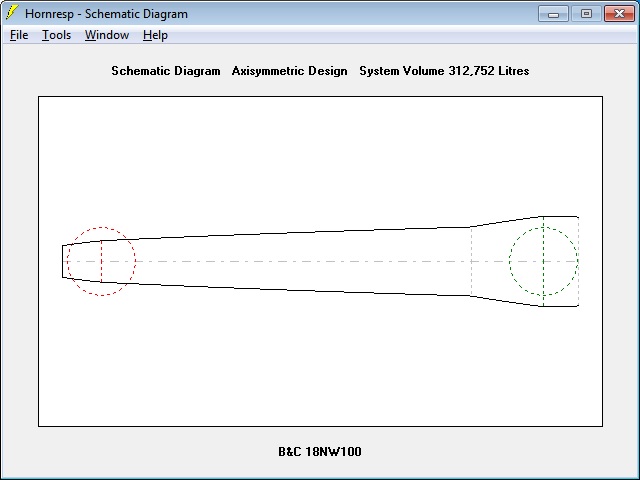Close the Hornresp Schematic Diagram window
The height and width of the screenshot is (480, 640).
[x=619, y=14]
